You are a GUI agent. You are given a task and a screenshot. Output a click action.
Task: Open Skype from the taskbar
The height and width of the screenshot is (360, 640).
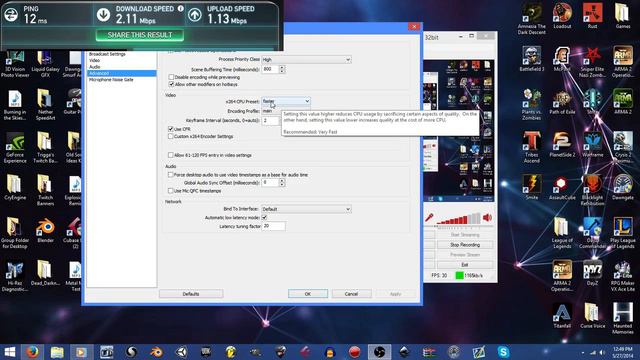(503, 351)
